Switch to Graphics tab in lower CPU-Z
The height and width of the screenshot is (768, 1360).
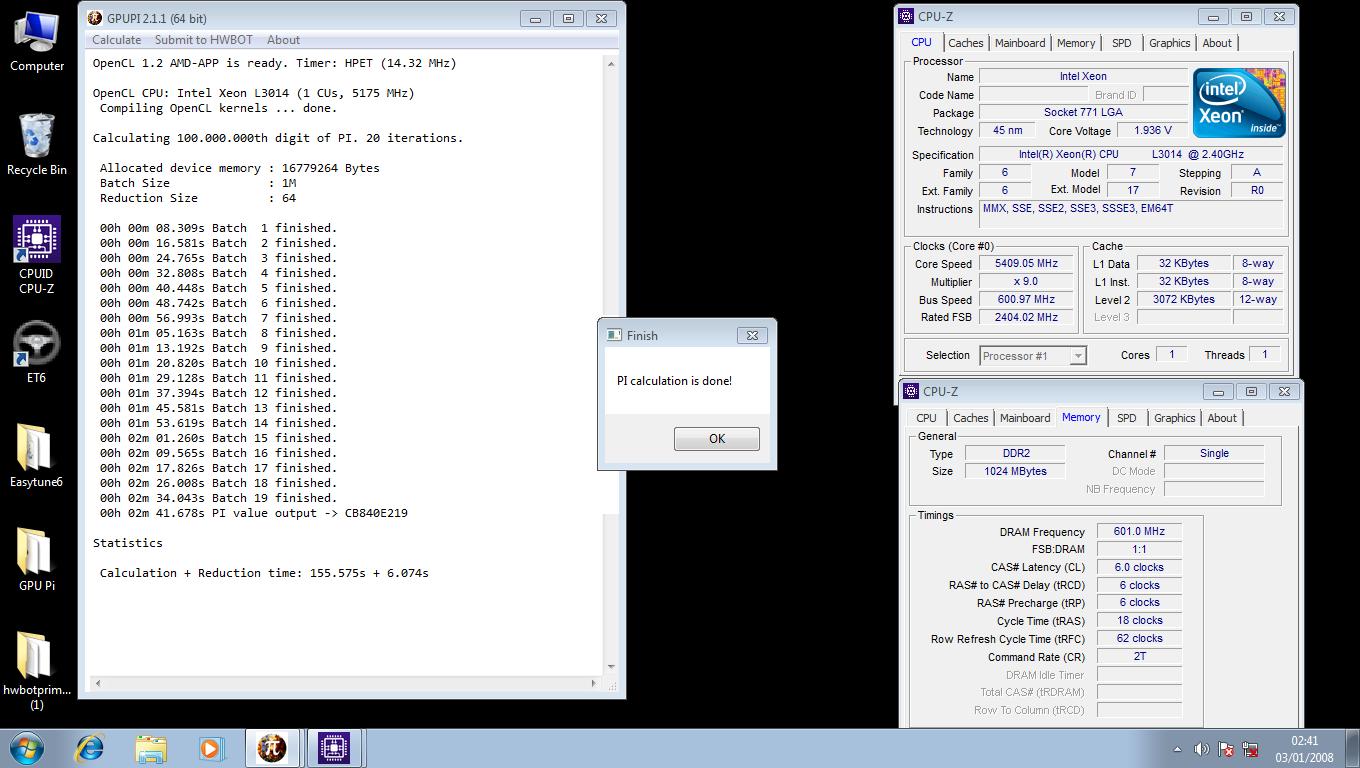click(x=1175, y=418)
